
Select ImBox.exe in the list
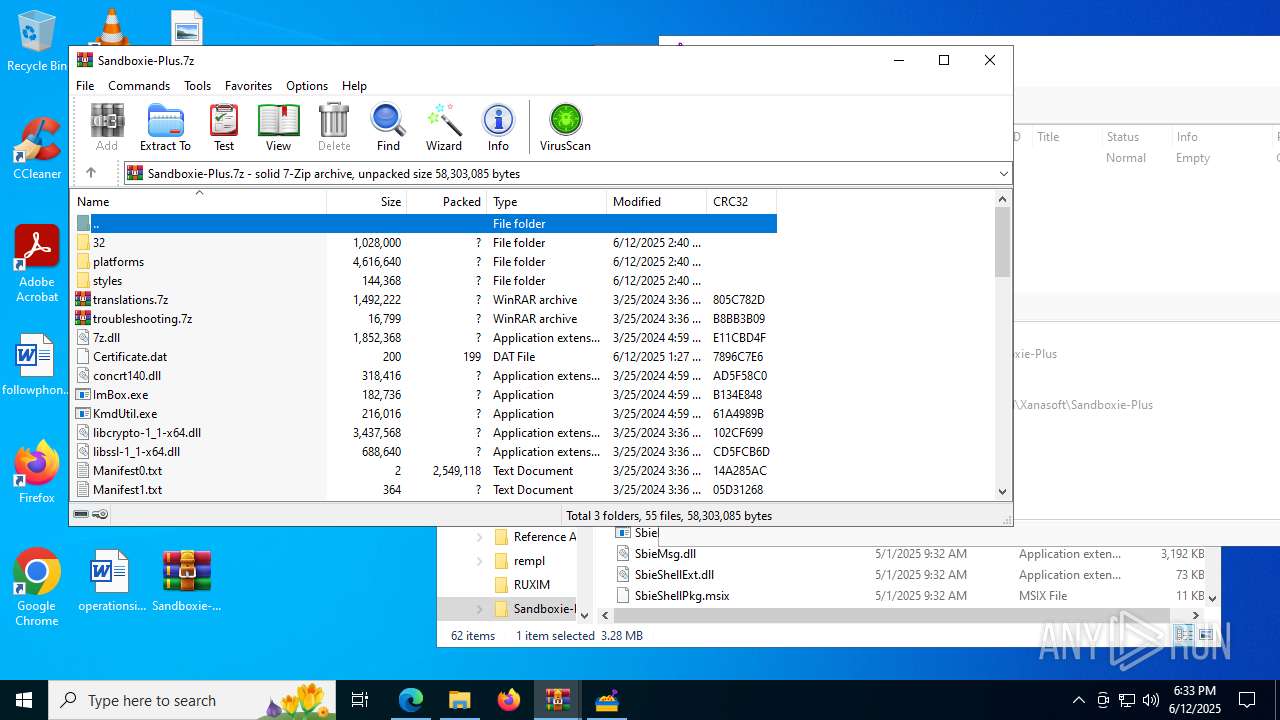[424, 395]
